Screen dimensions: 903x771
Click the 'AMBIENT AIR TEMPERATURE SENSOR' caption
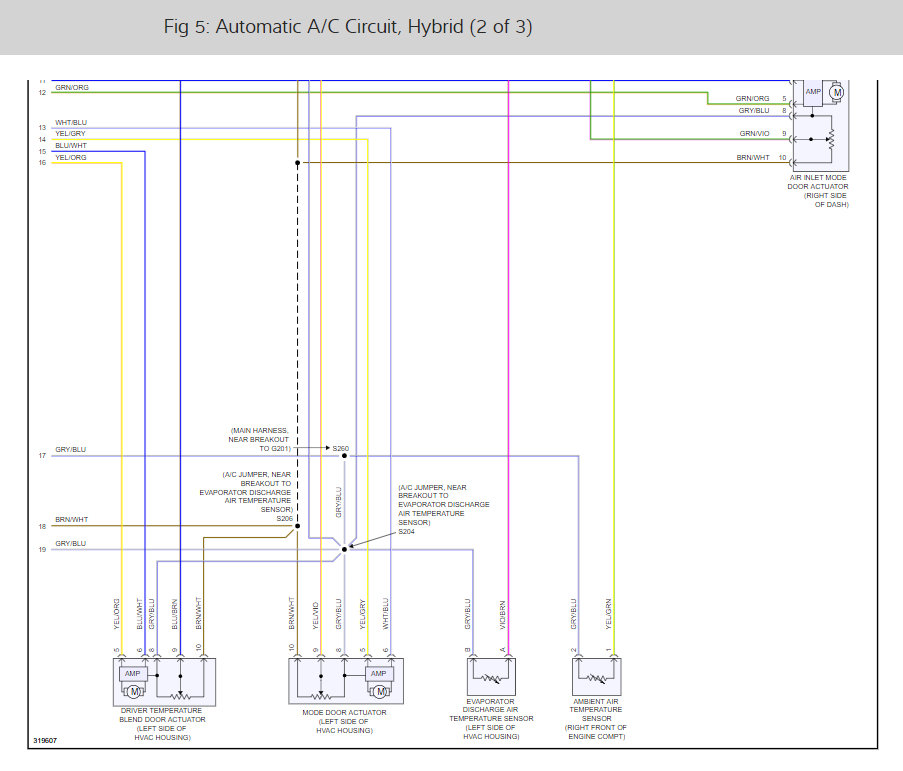pyautogui.click(x=596, y=719)
